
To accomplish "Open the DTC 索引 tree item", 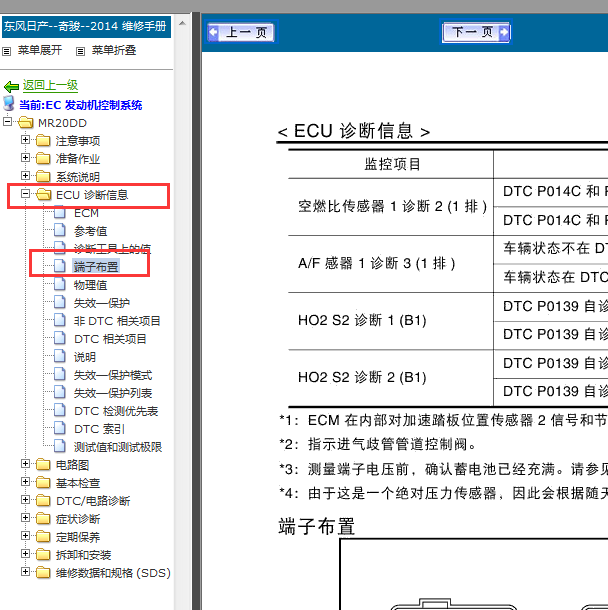I will (99, 429).
